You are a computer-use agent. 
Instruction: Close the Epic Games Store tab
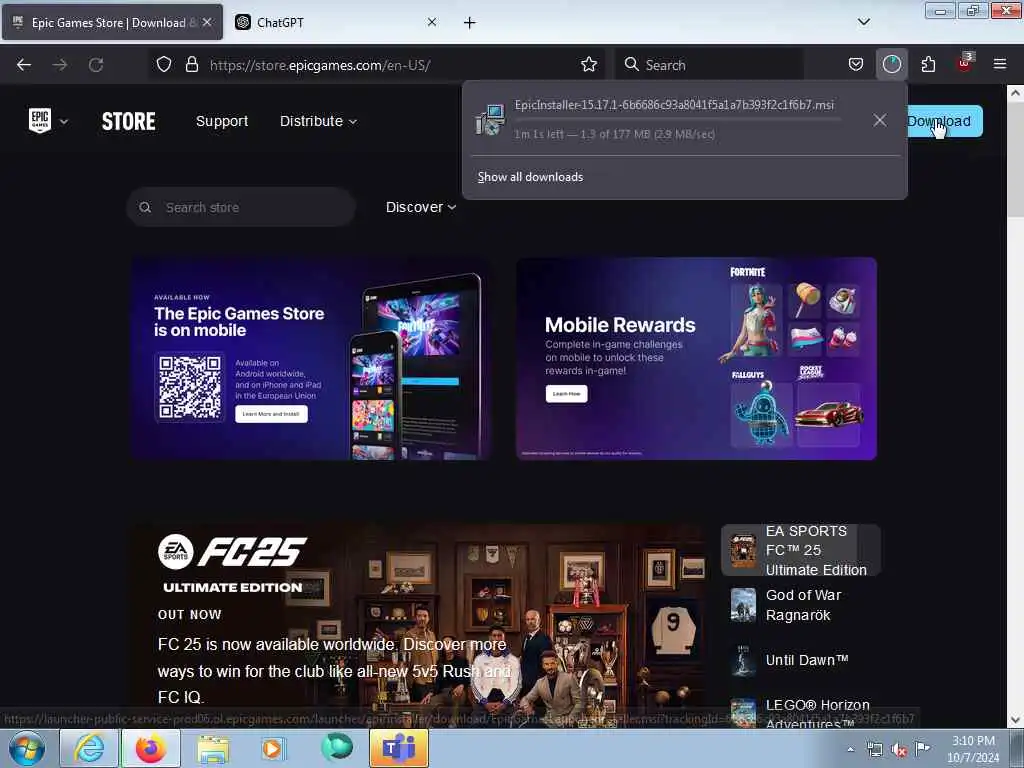pos(206,22)
